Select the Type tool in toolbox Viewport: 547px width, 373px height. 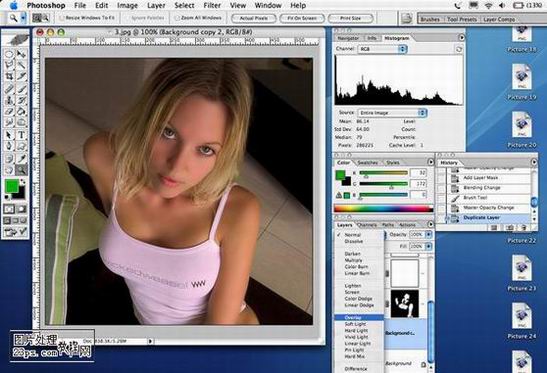point(22,135)
